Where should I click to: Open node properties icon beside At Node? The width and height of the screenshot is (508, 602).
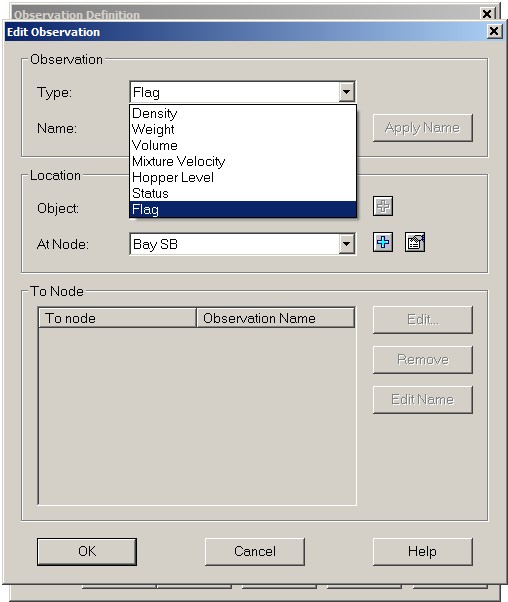click(x=415, y=242)
